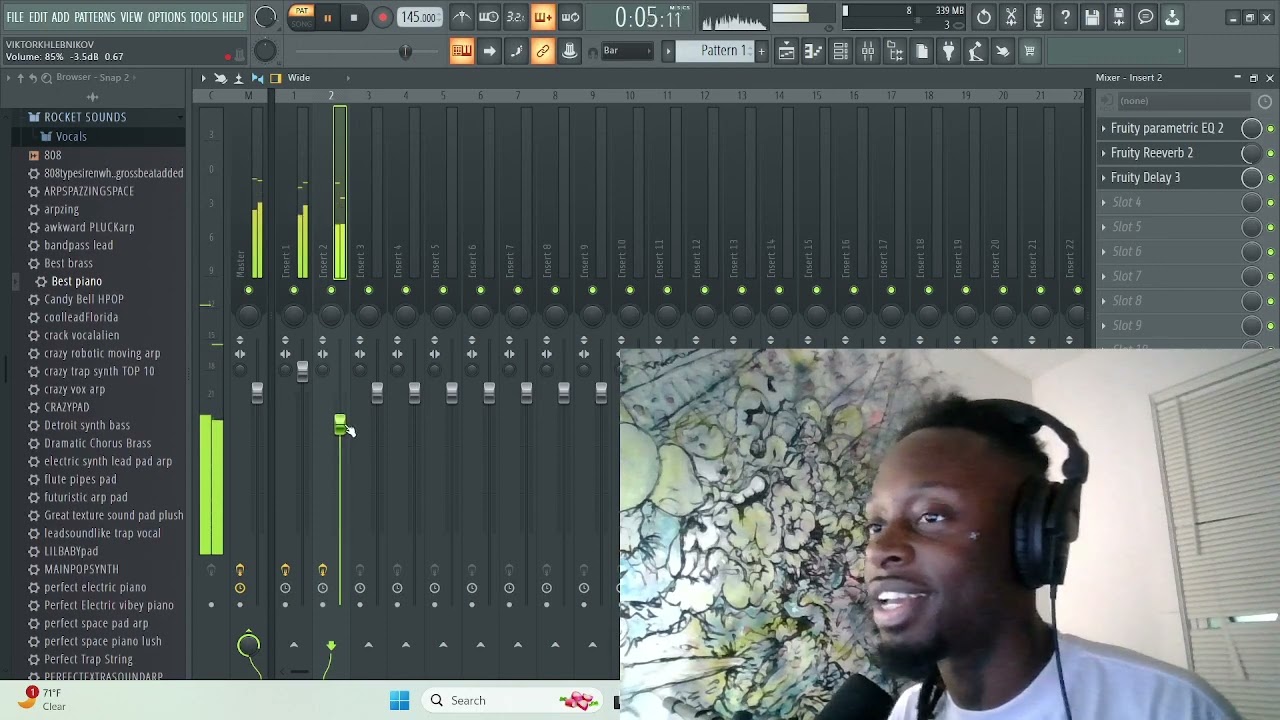Toggle the recording countdown icon
Viewport: 1280px width, 720px height.
pyautogui.click(x=515, y=17)
